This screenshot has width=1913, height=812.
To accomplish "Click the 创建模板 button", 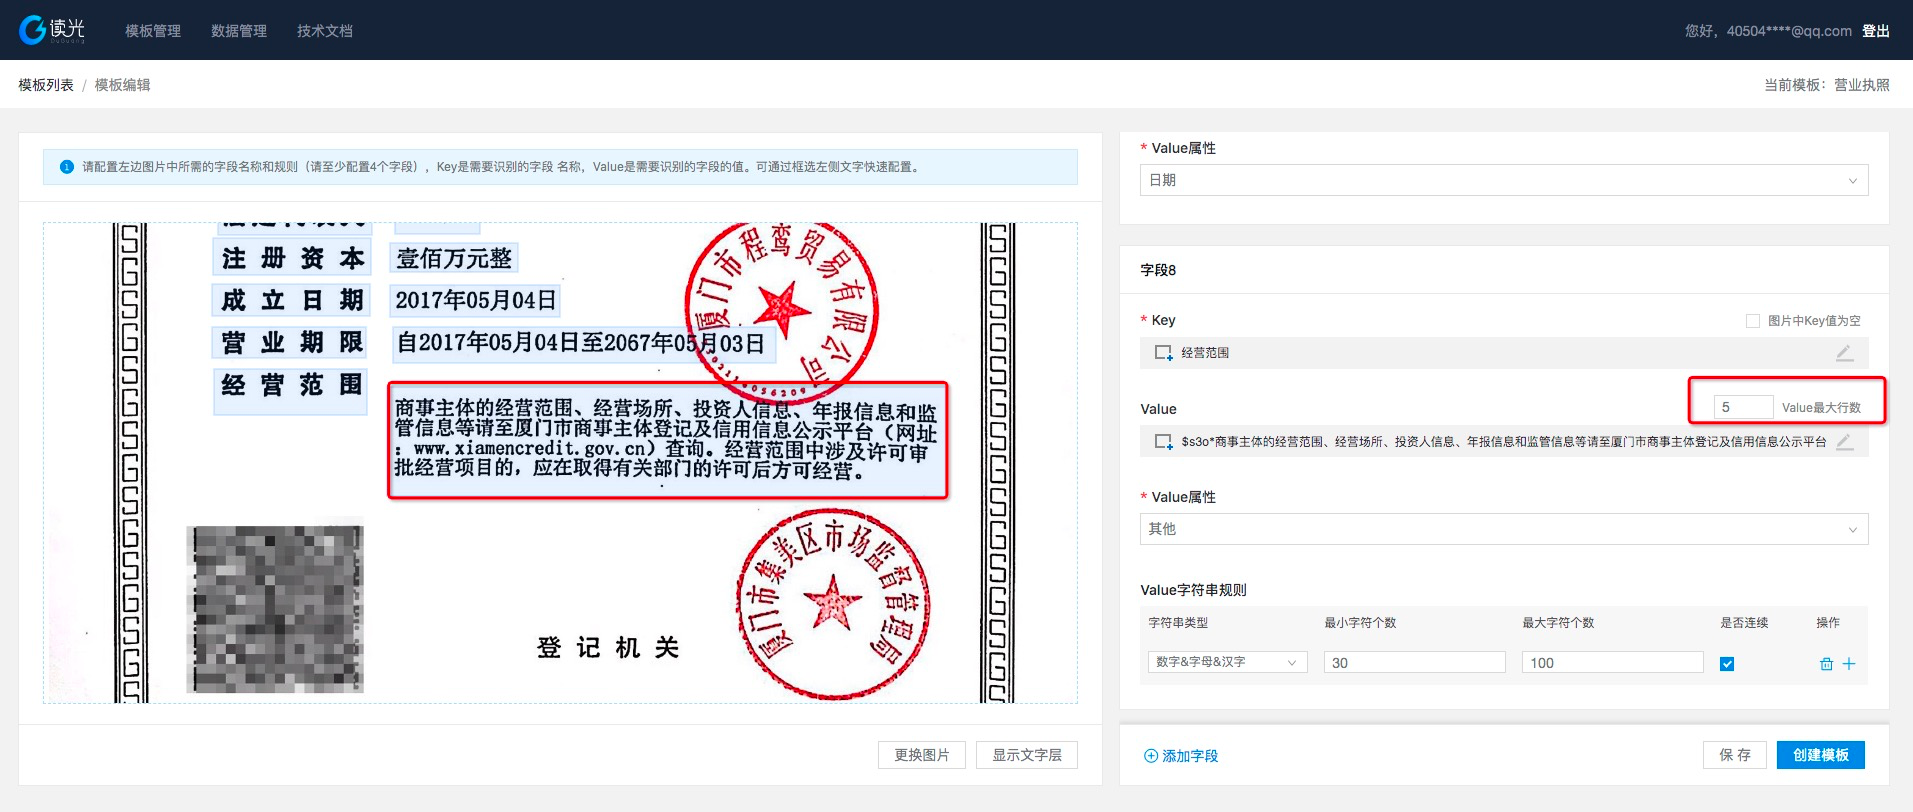I will click(x=1821, y=755).
